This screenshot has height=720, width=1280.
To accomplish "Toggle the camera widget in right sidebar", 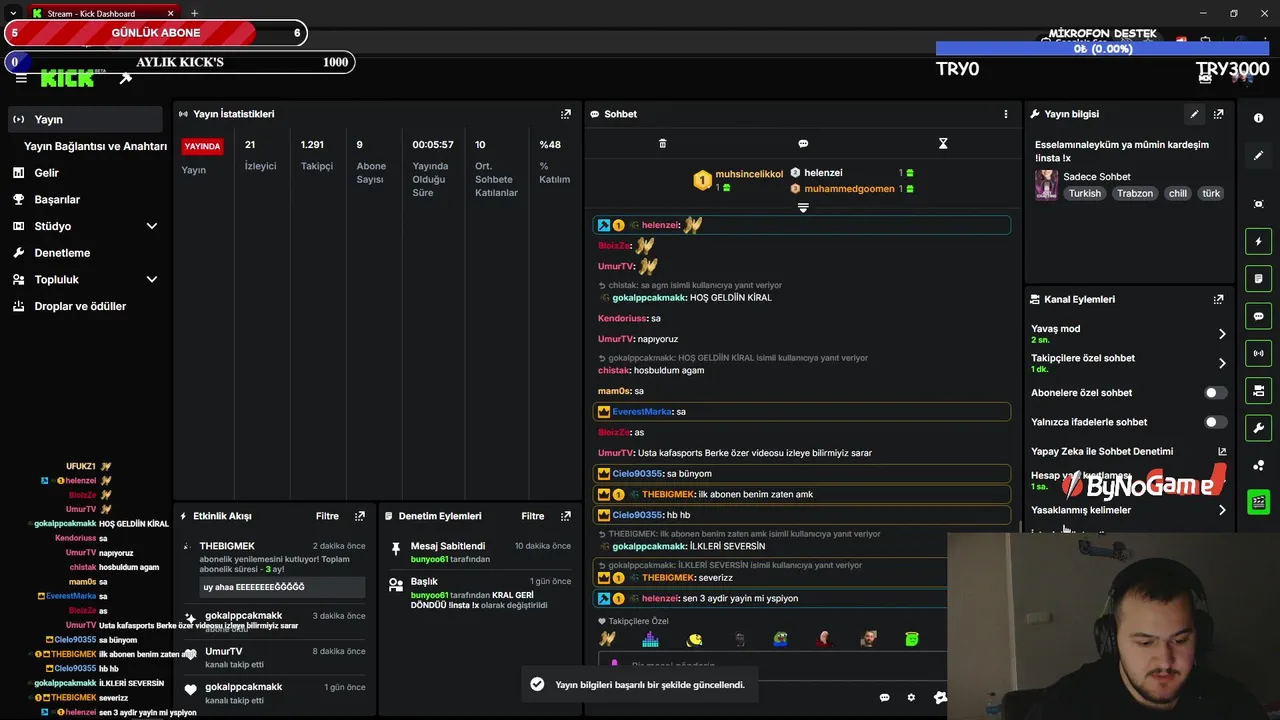I will coord(1258,390).
